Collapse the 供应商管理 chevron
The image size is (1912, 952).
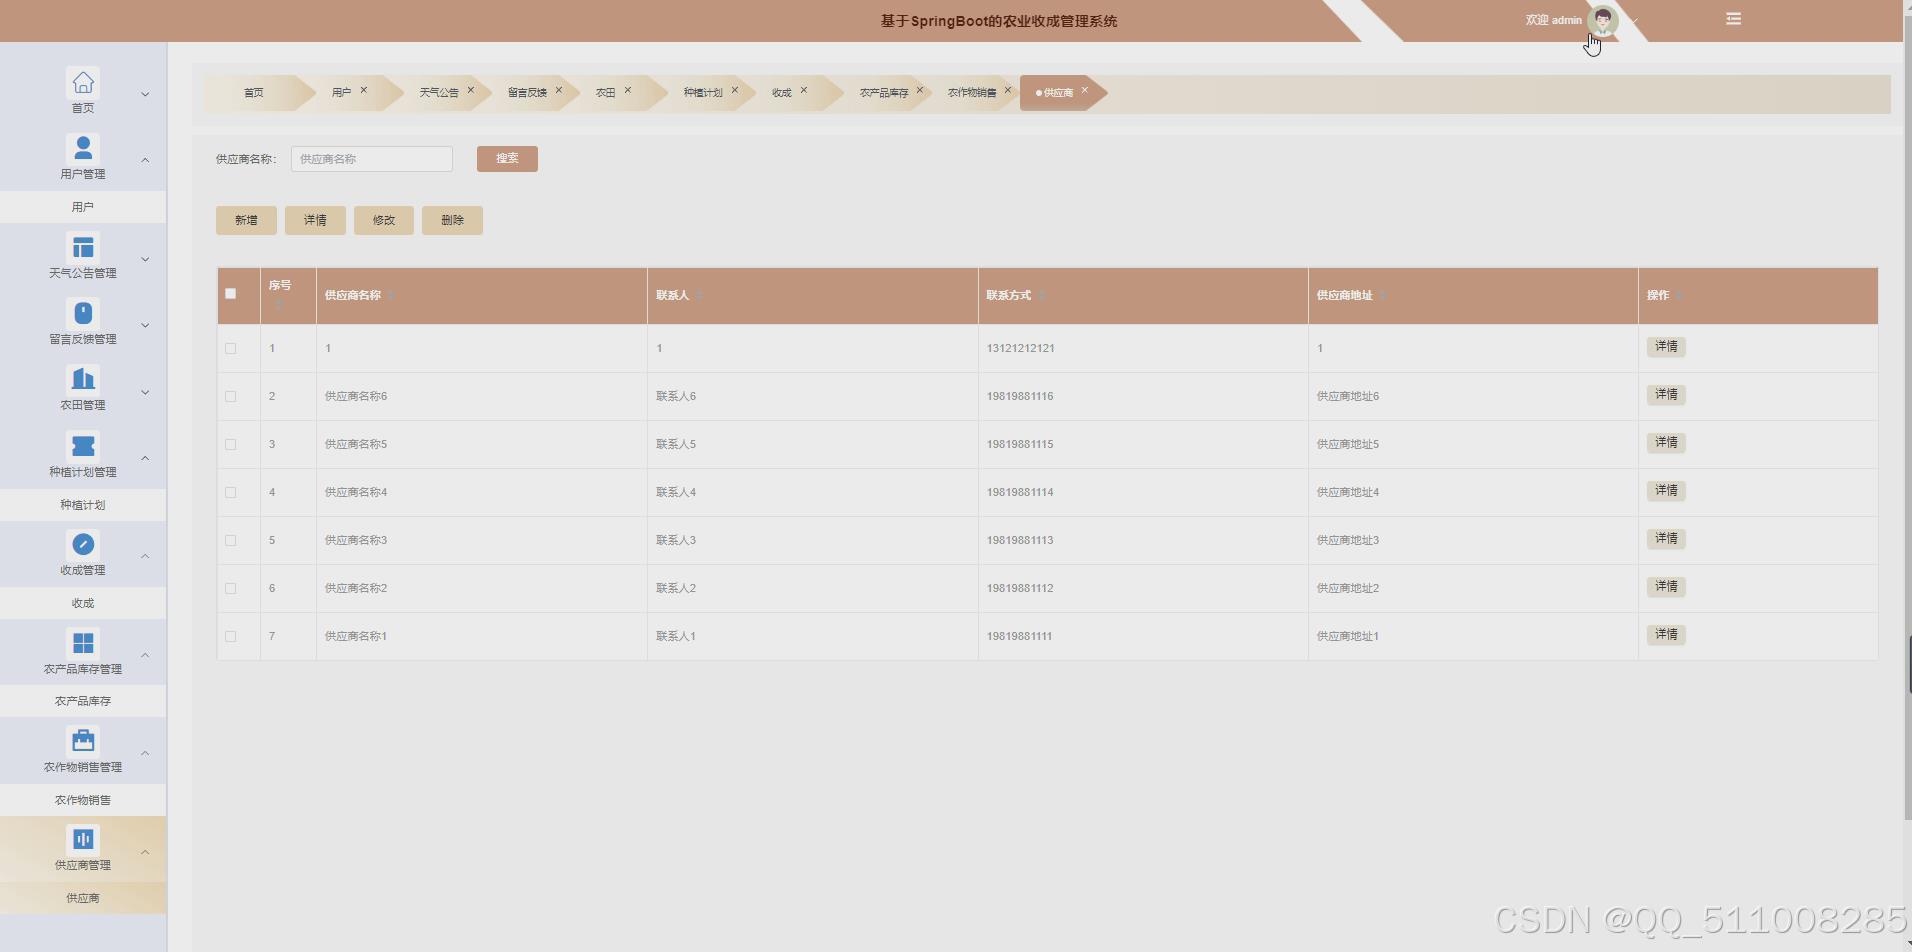coord(145,852)
